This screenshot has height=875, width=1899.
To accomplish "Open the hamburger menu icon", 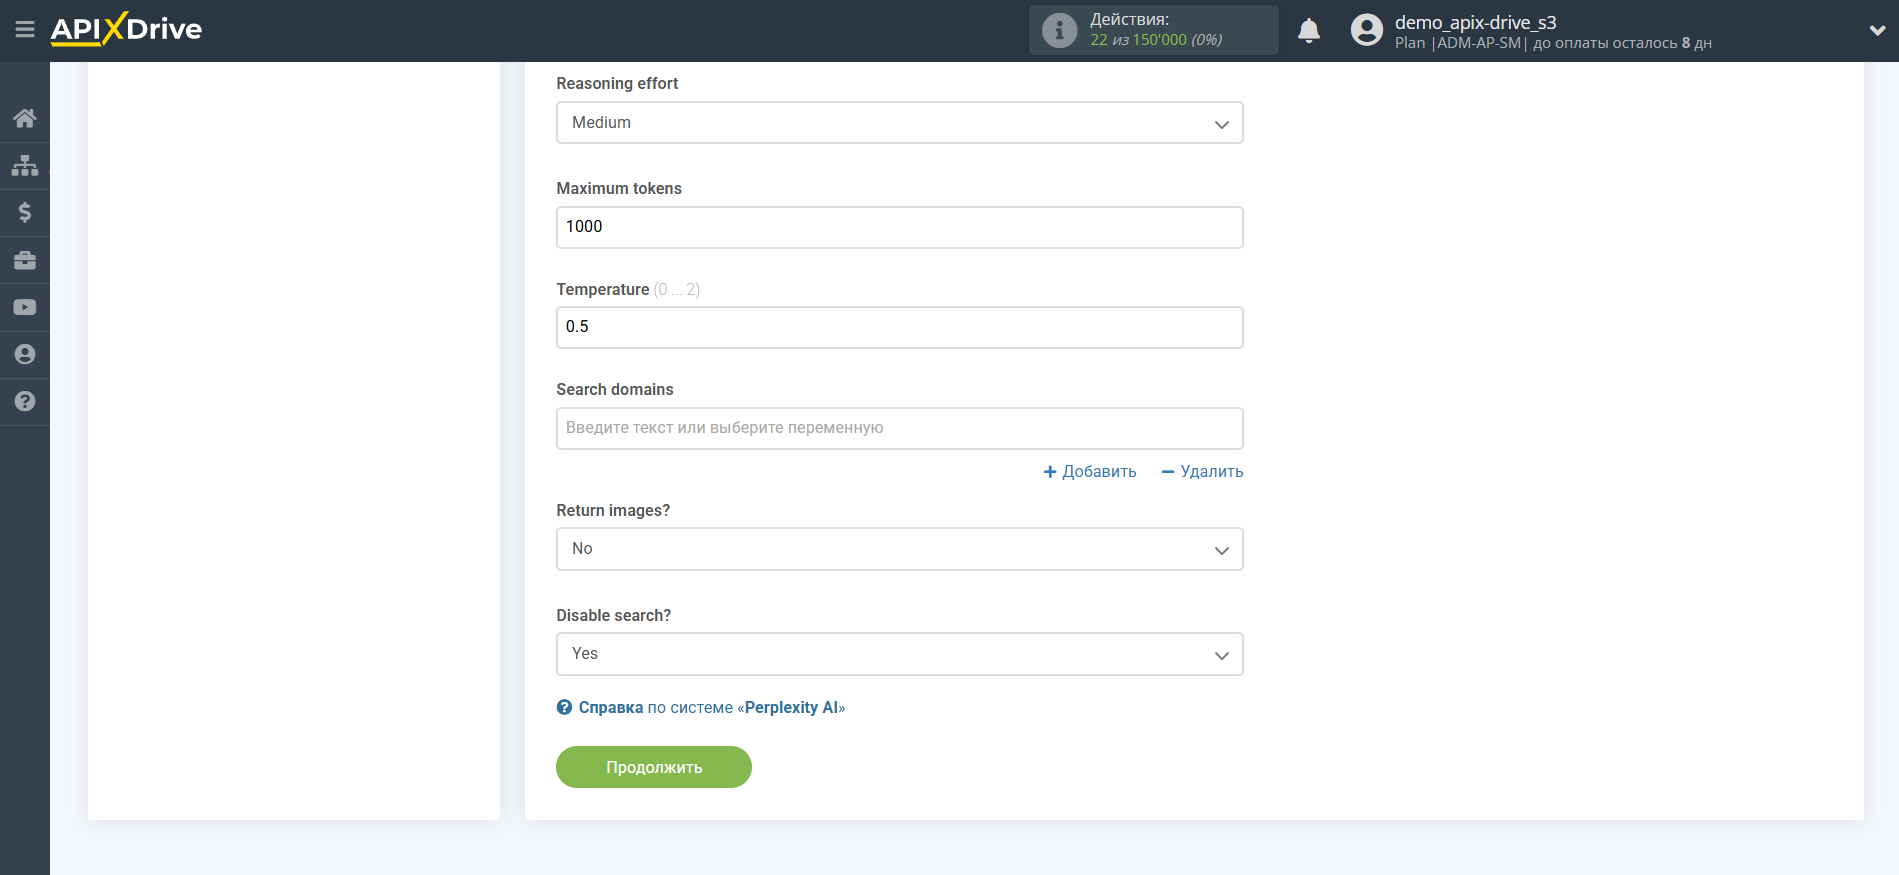I will pyautogui.click(x=25, y=30).
